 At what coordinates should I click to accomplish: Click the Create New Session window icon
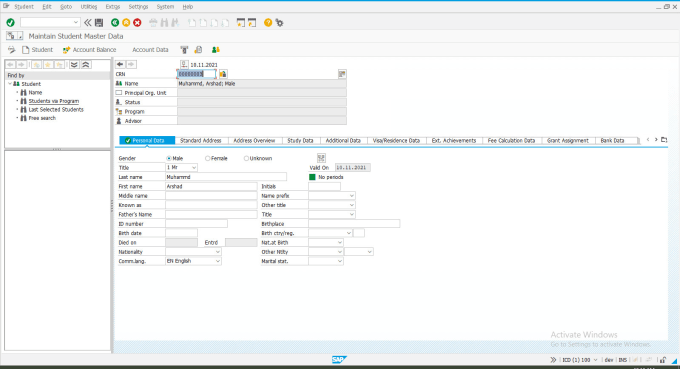point(241,23)
